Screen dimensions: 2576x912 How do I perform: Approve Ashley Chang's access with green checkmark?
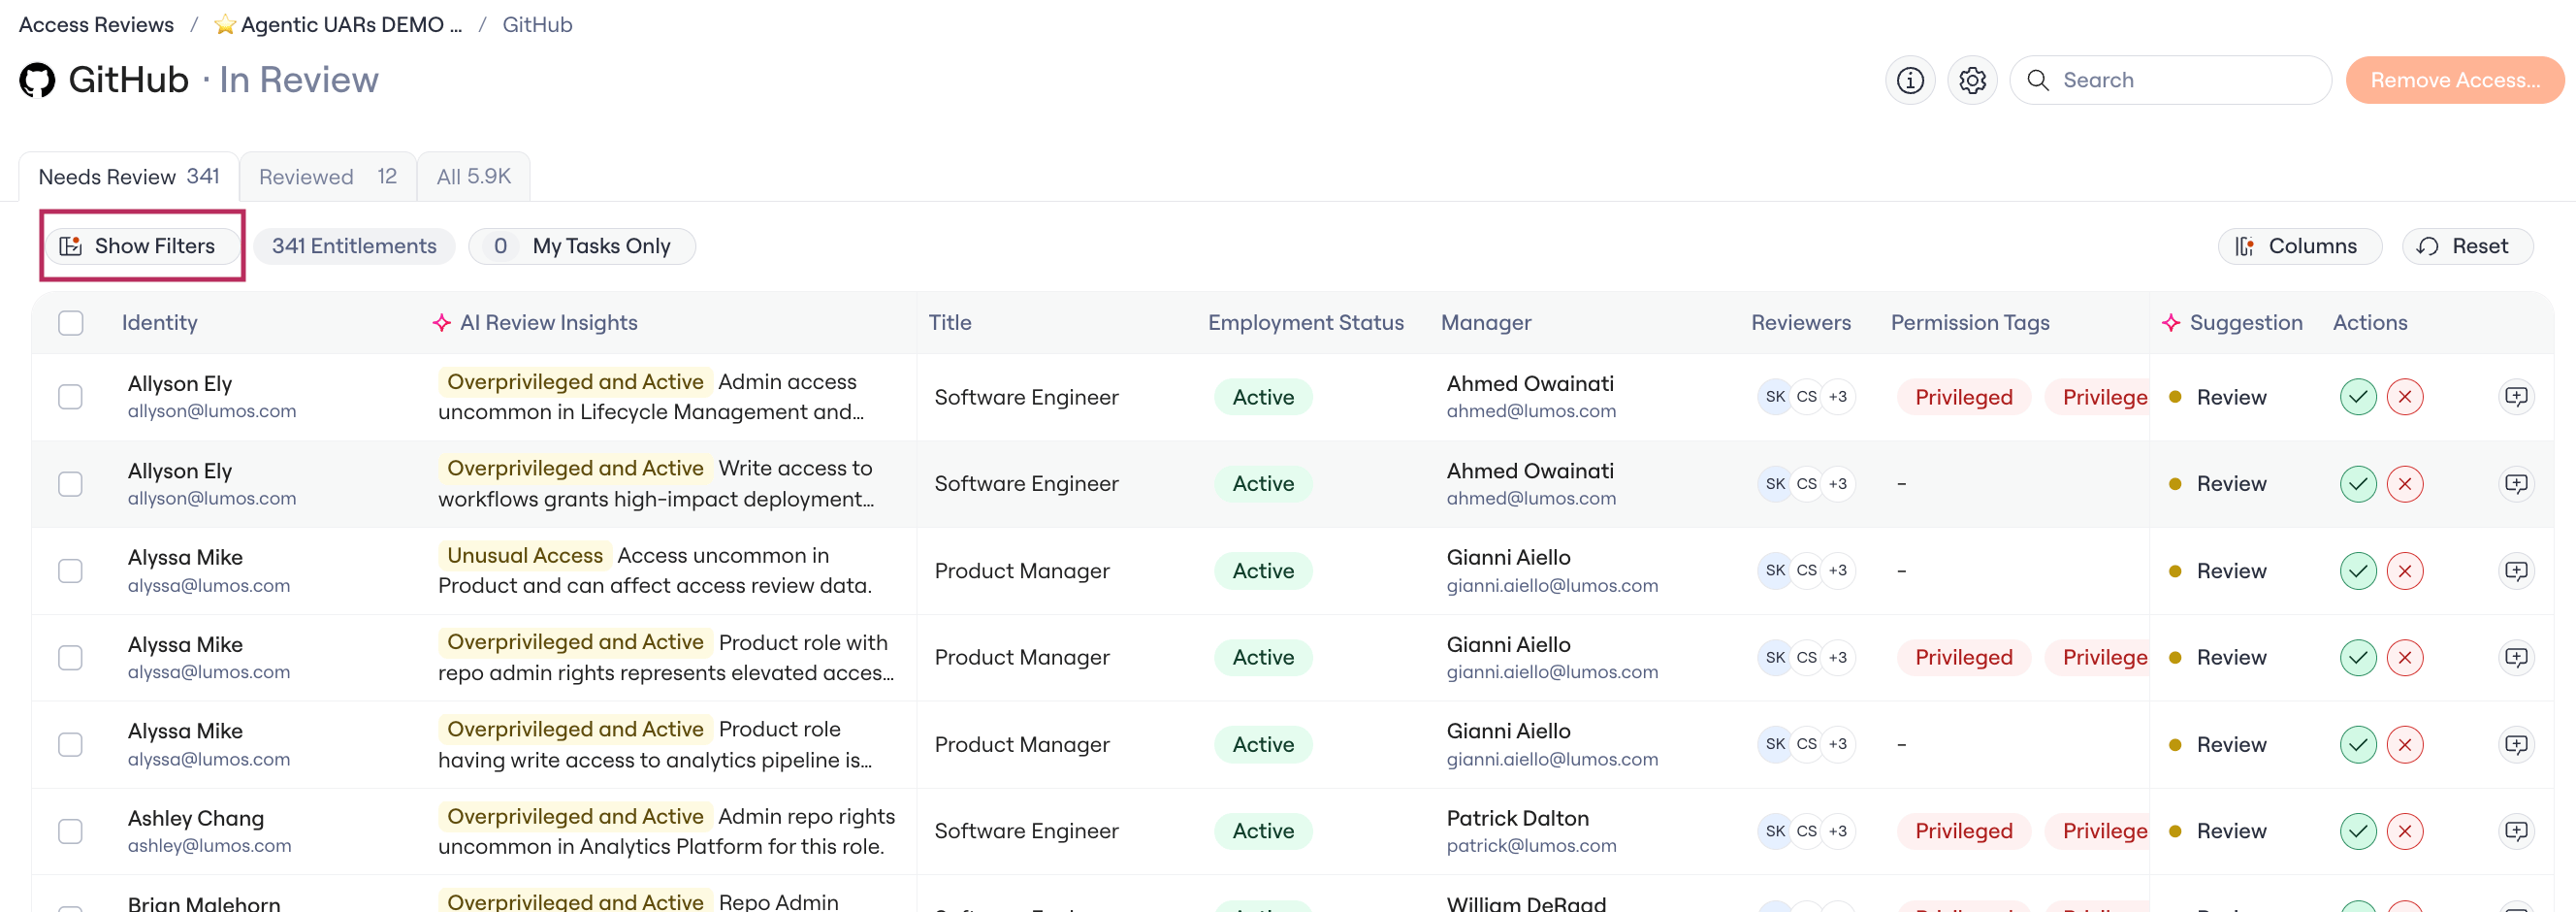[x=2358, y=831]
